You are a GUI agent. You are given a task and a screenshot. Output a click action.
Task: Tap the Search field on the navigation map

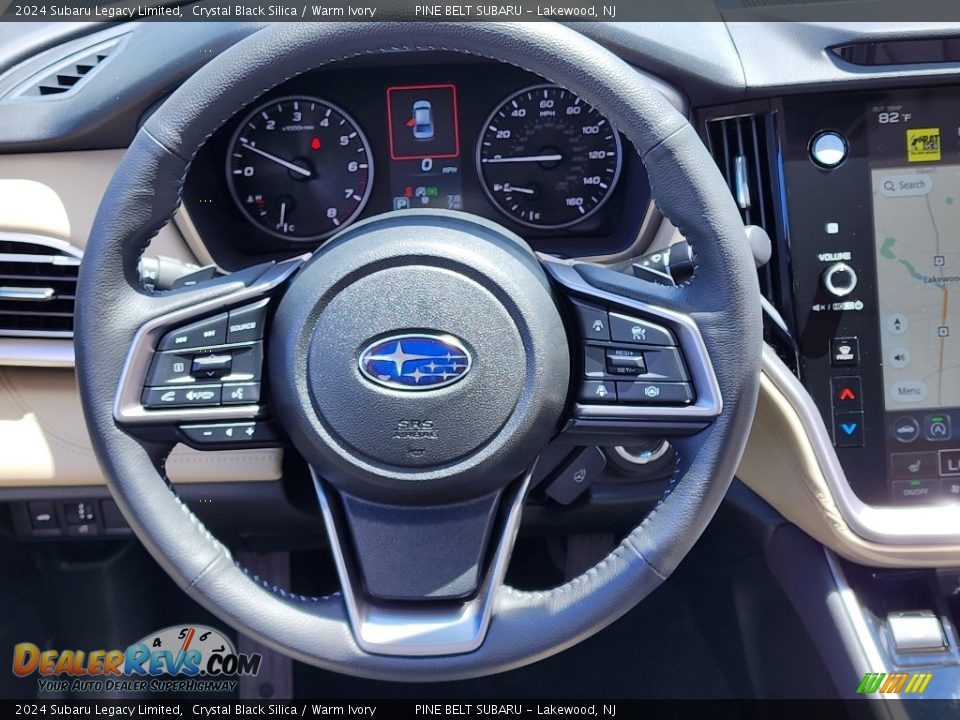point(907,185)
